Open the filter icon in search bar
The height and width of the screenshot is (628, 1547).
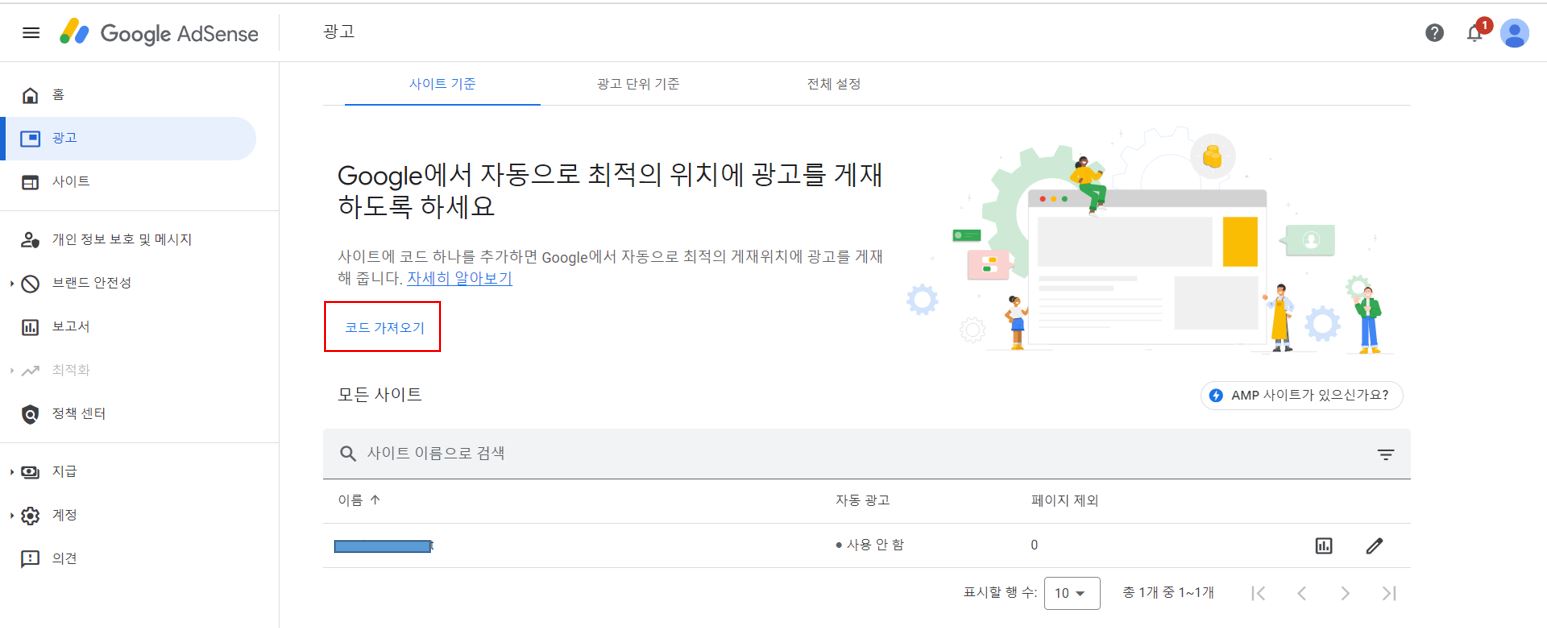(x=1385, y=454)
